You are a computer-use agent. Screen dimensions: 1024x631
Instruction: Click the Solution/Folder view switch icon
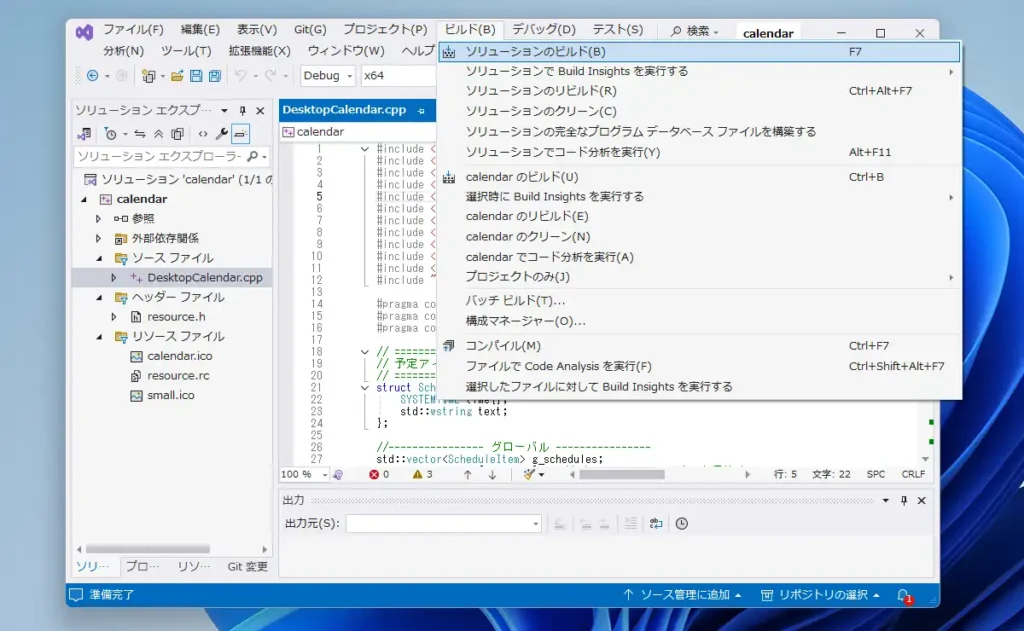tap(84, 134)
